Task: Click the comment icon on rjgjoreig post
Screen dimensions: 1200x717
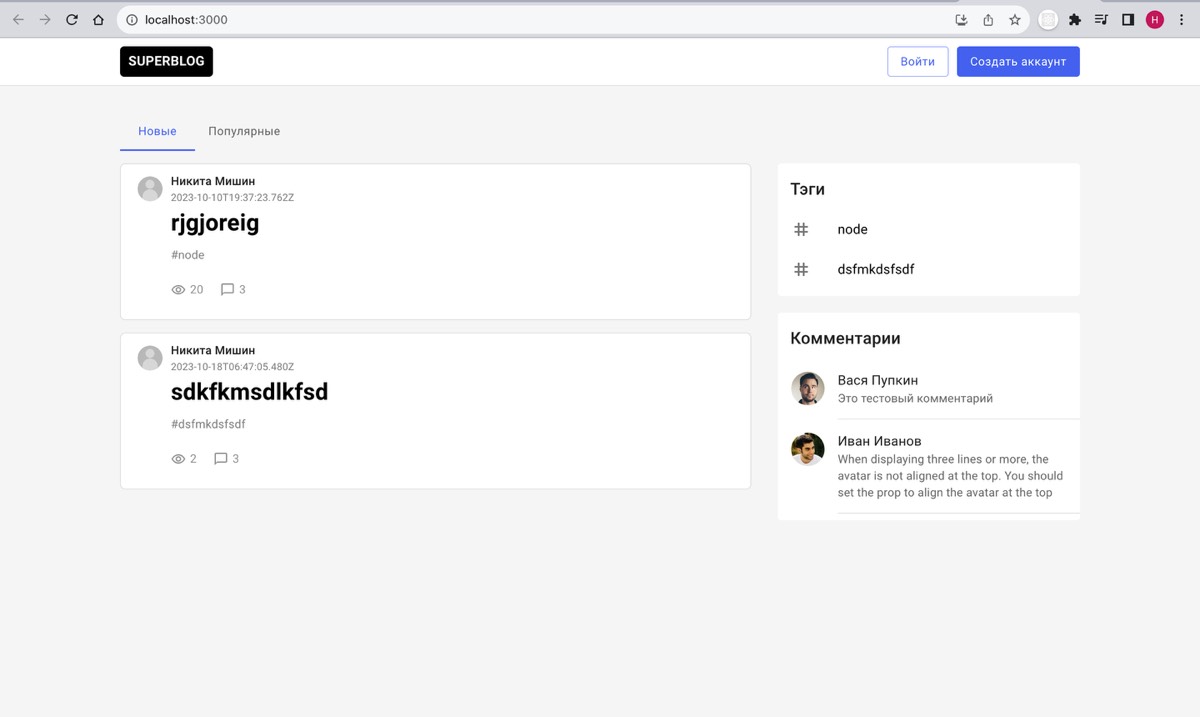Action: (x=227, y=290)
